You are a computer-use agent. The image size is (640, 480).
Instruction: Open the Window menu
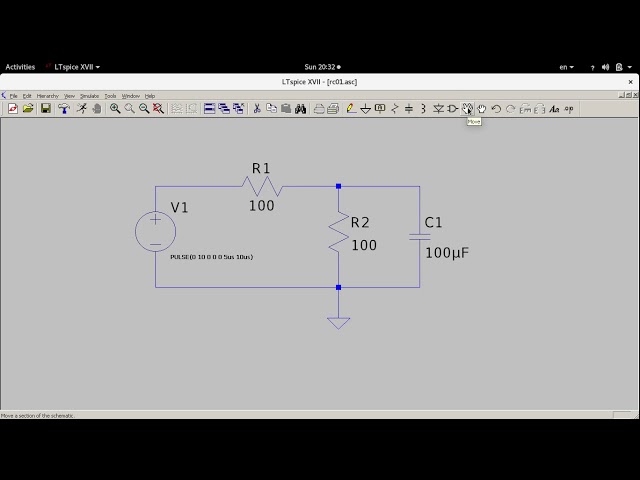131,96
